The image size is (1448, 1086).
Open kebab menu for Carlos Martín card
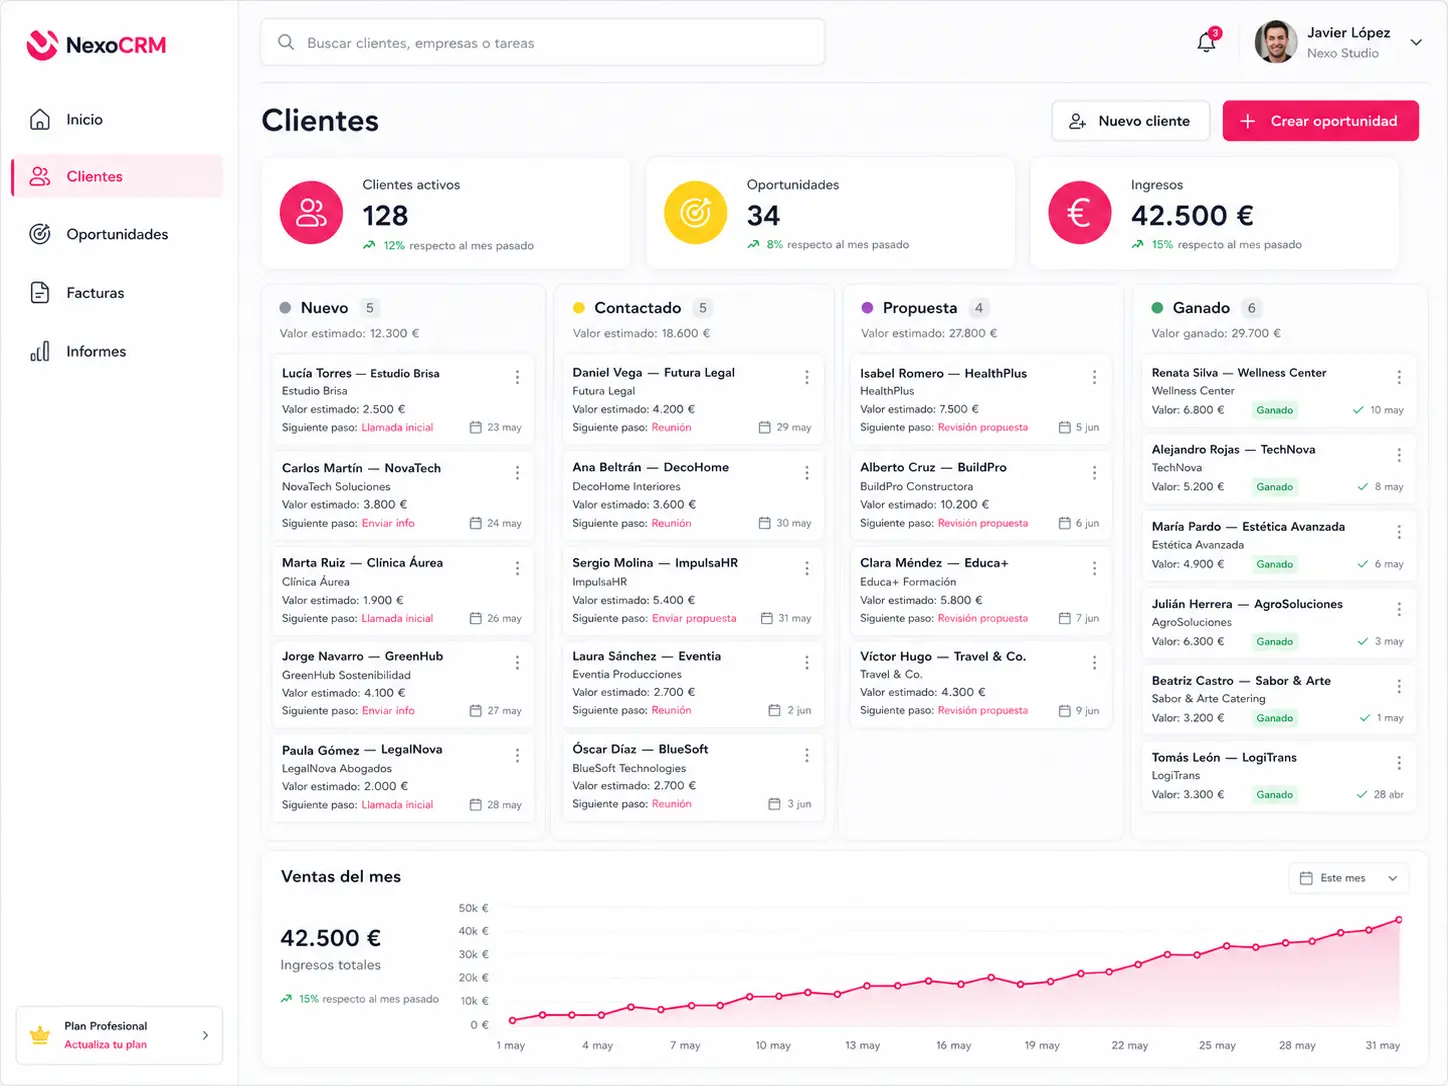tap(517, 472)
